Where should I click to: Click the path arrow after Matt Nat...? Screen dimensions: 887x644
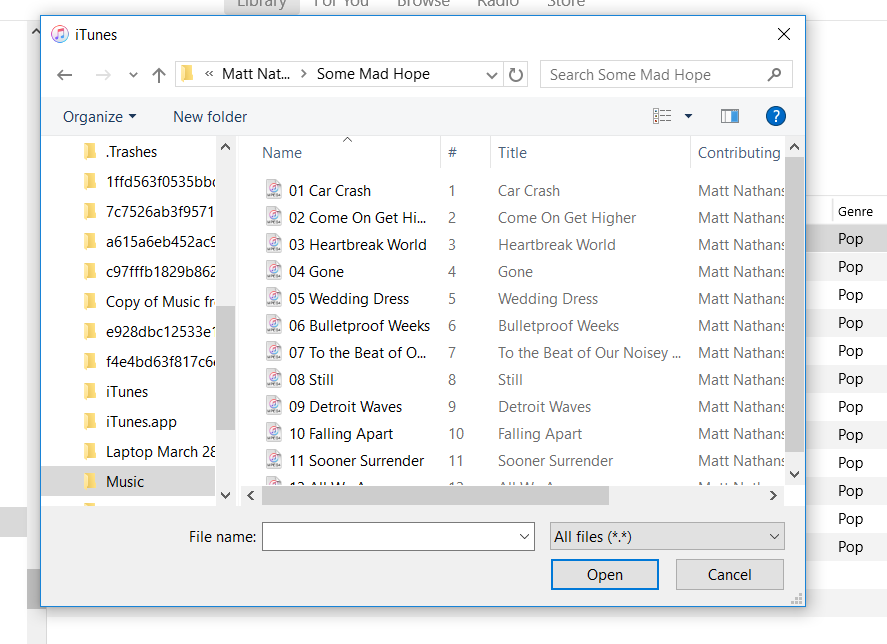pyautogui.click(x=304, y=74)
